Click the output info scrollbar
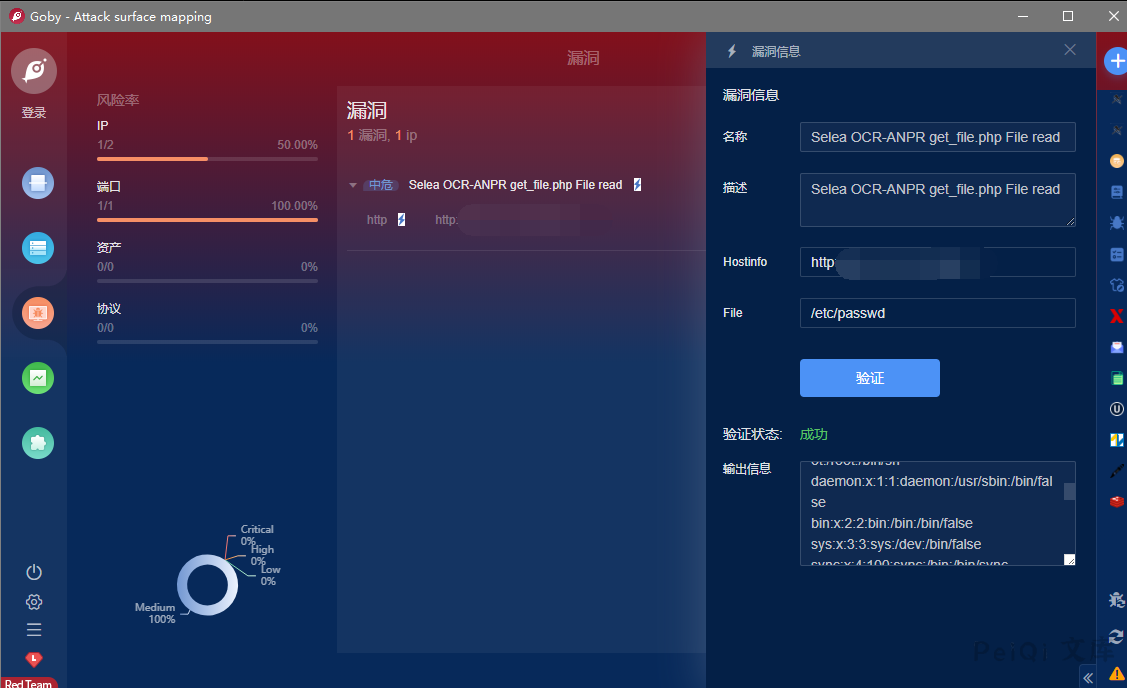 [1069, 491]
